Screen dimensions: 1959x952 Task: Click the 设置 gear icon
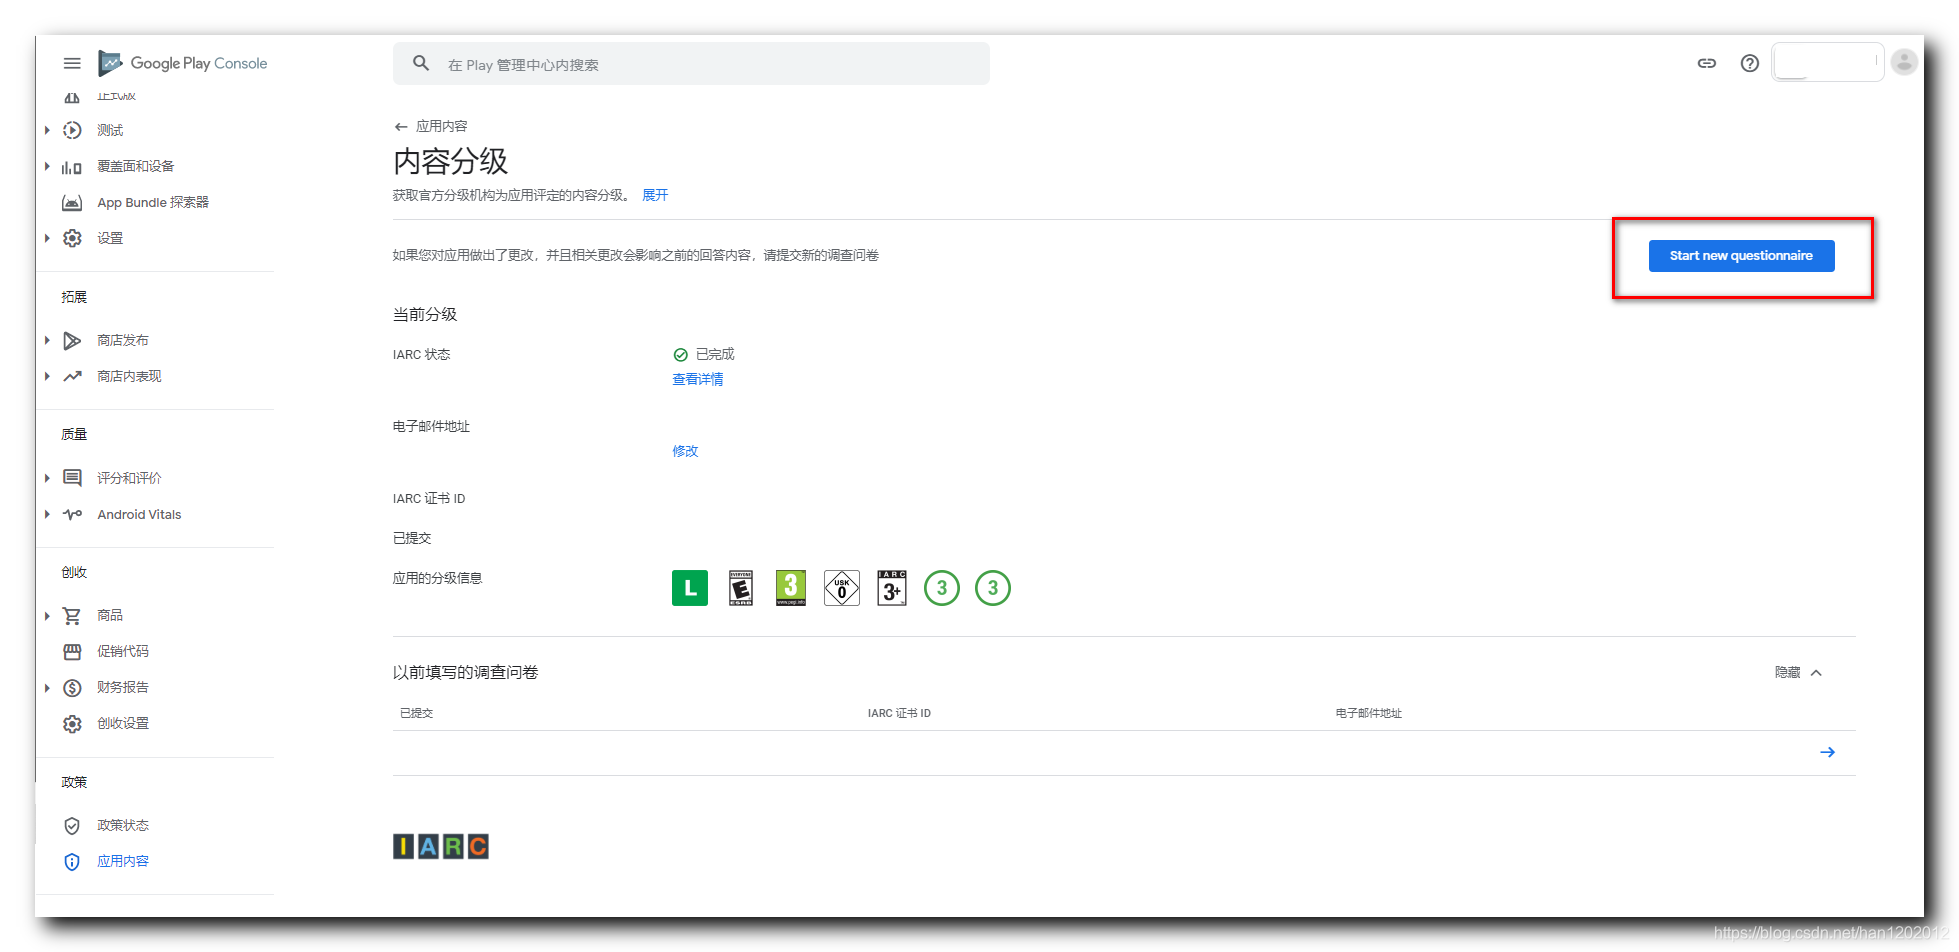pos(72,238)
